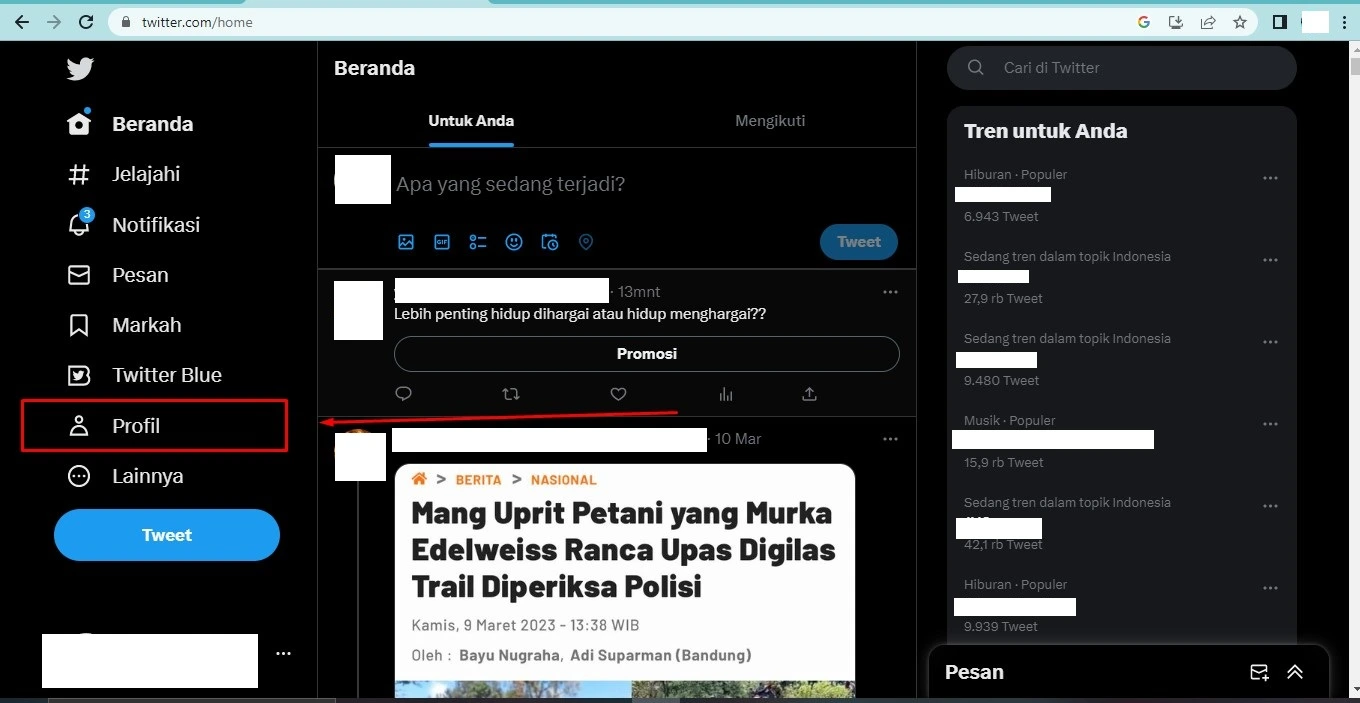Expand the Pesan drawer chevrons
Image resolution: width=1360 pixels, height=703 pixels.
coord(1295,673)
